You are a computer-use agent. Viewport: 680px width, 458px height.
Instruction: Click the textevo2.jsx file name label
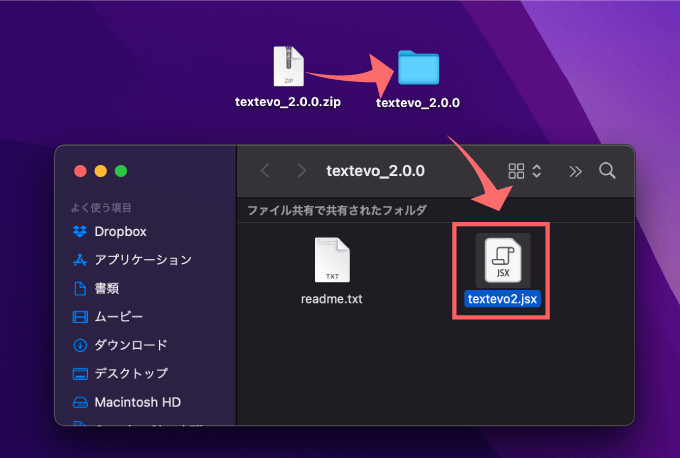502,299
